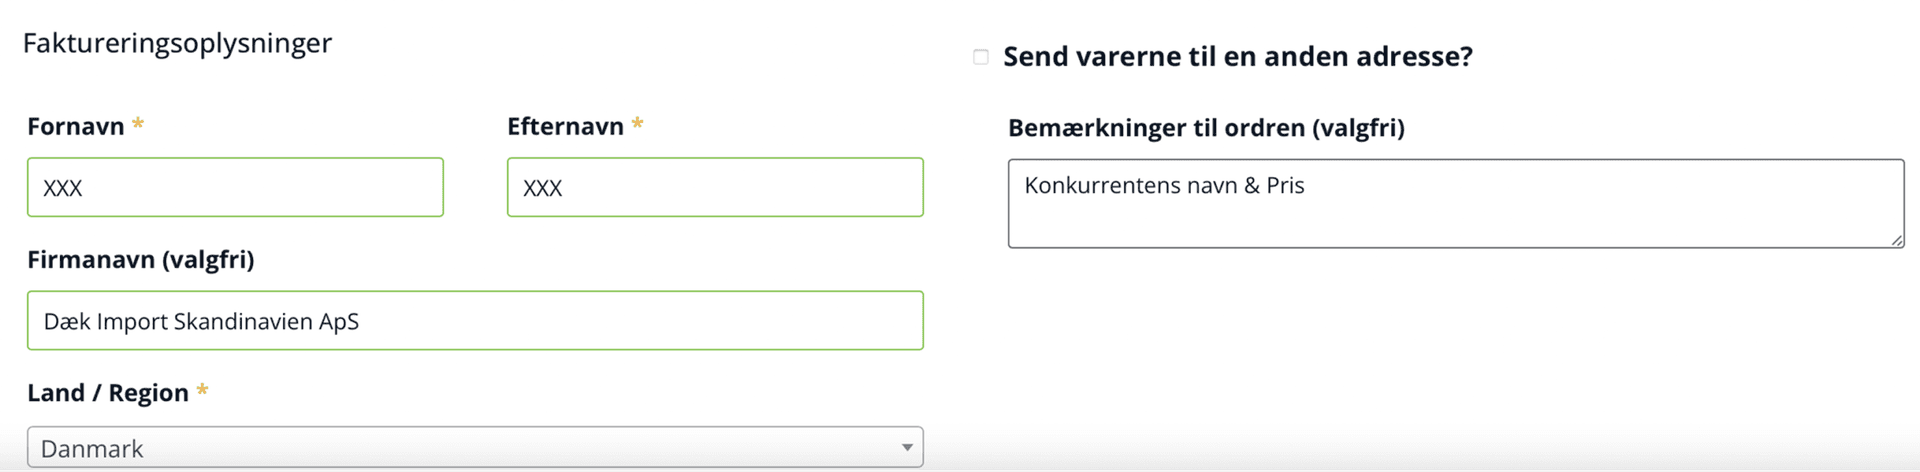Click the 'Send varerne til en anden adresse?' label
Screen dimensions: 1920x472
(x=1237, y=57)
